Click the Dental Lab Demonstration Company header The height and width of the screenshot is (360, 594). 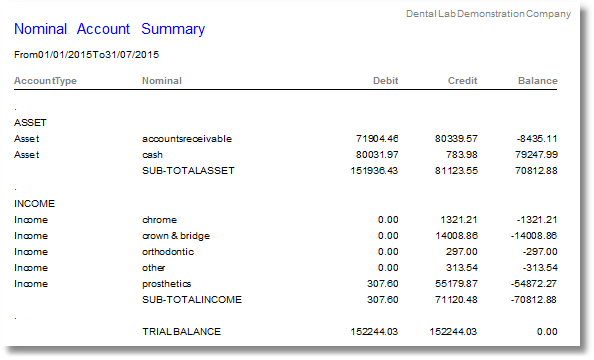(x=488, y=14)
